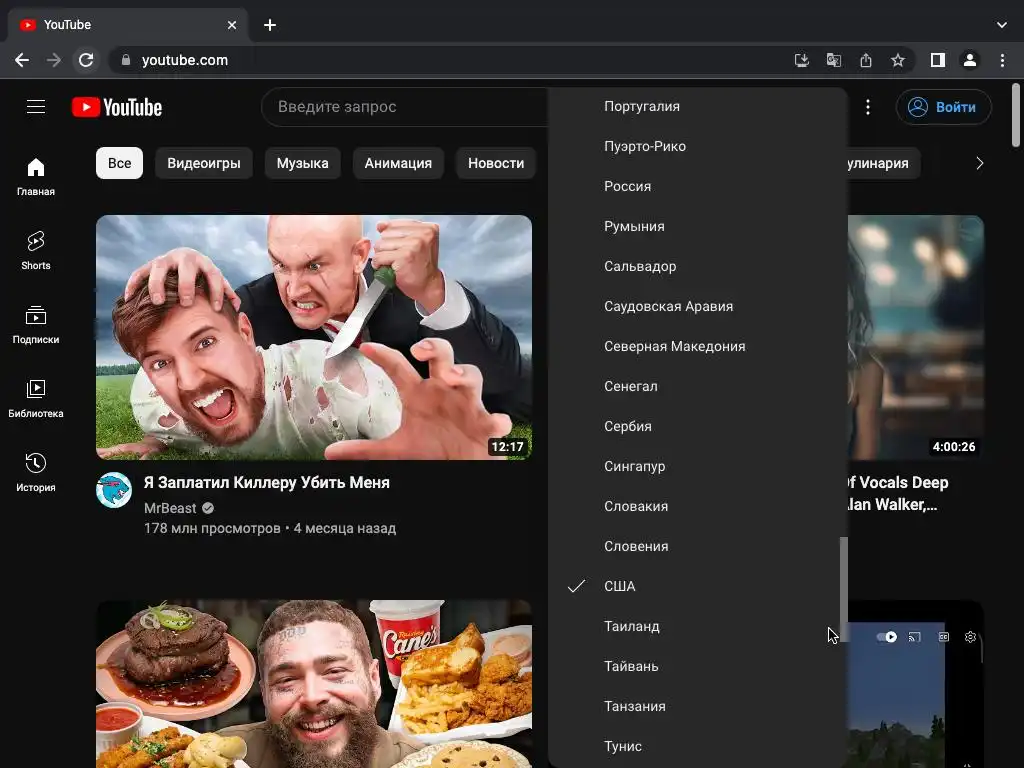Click the subtitles icon in preview player
1024x768 pixels.
coord(943,637)
